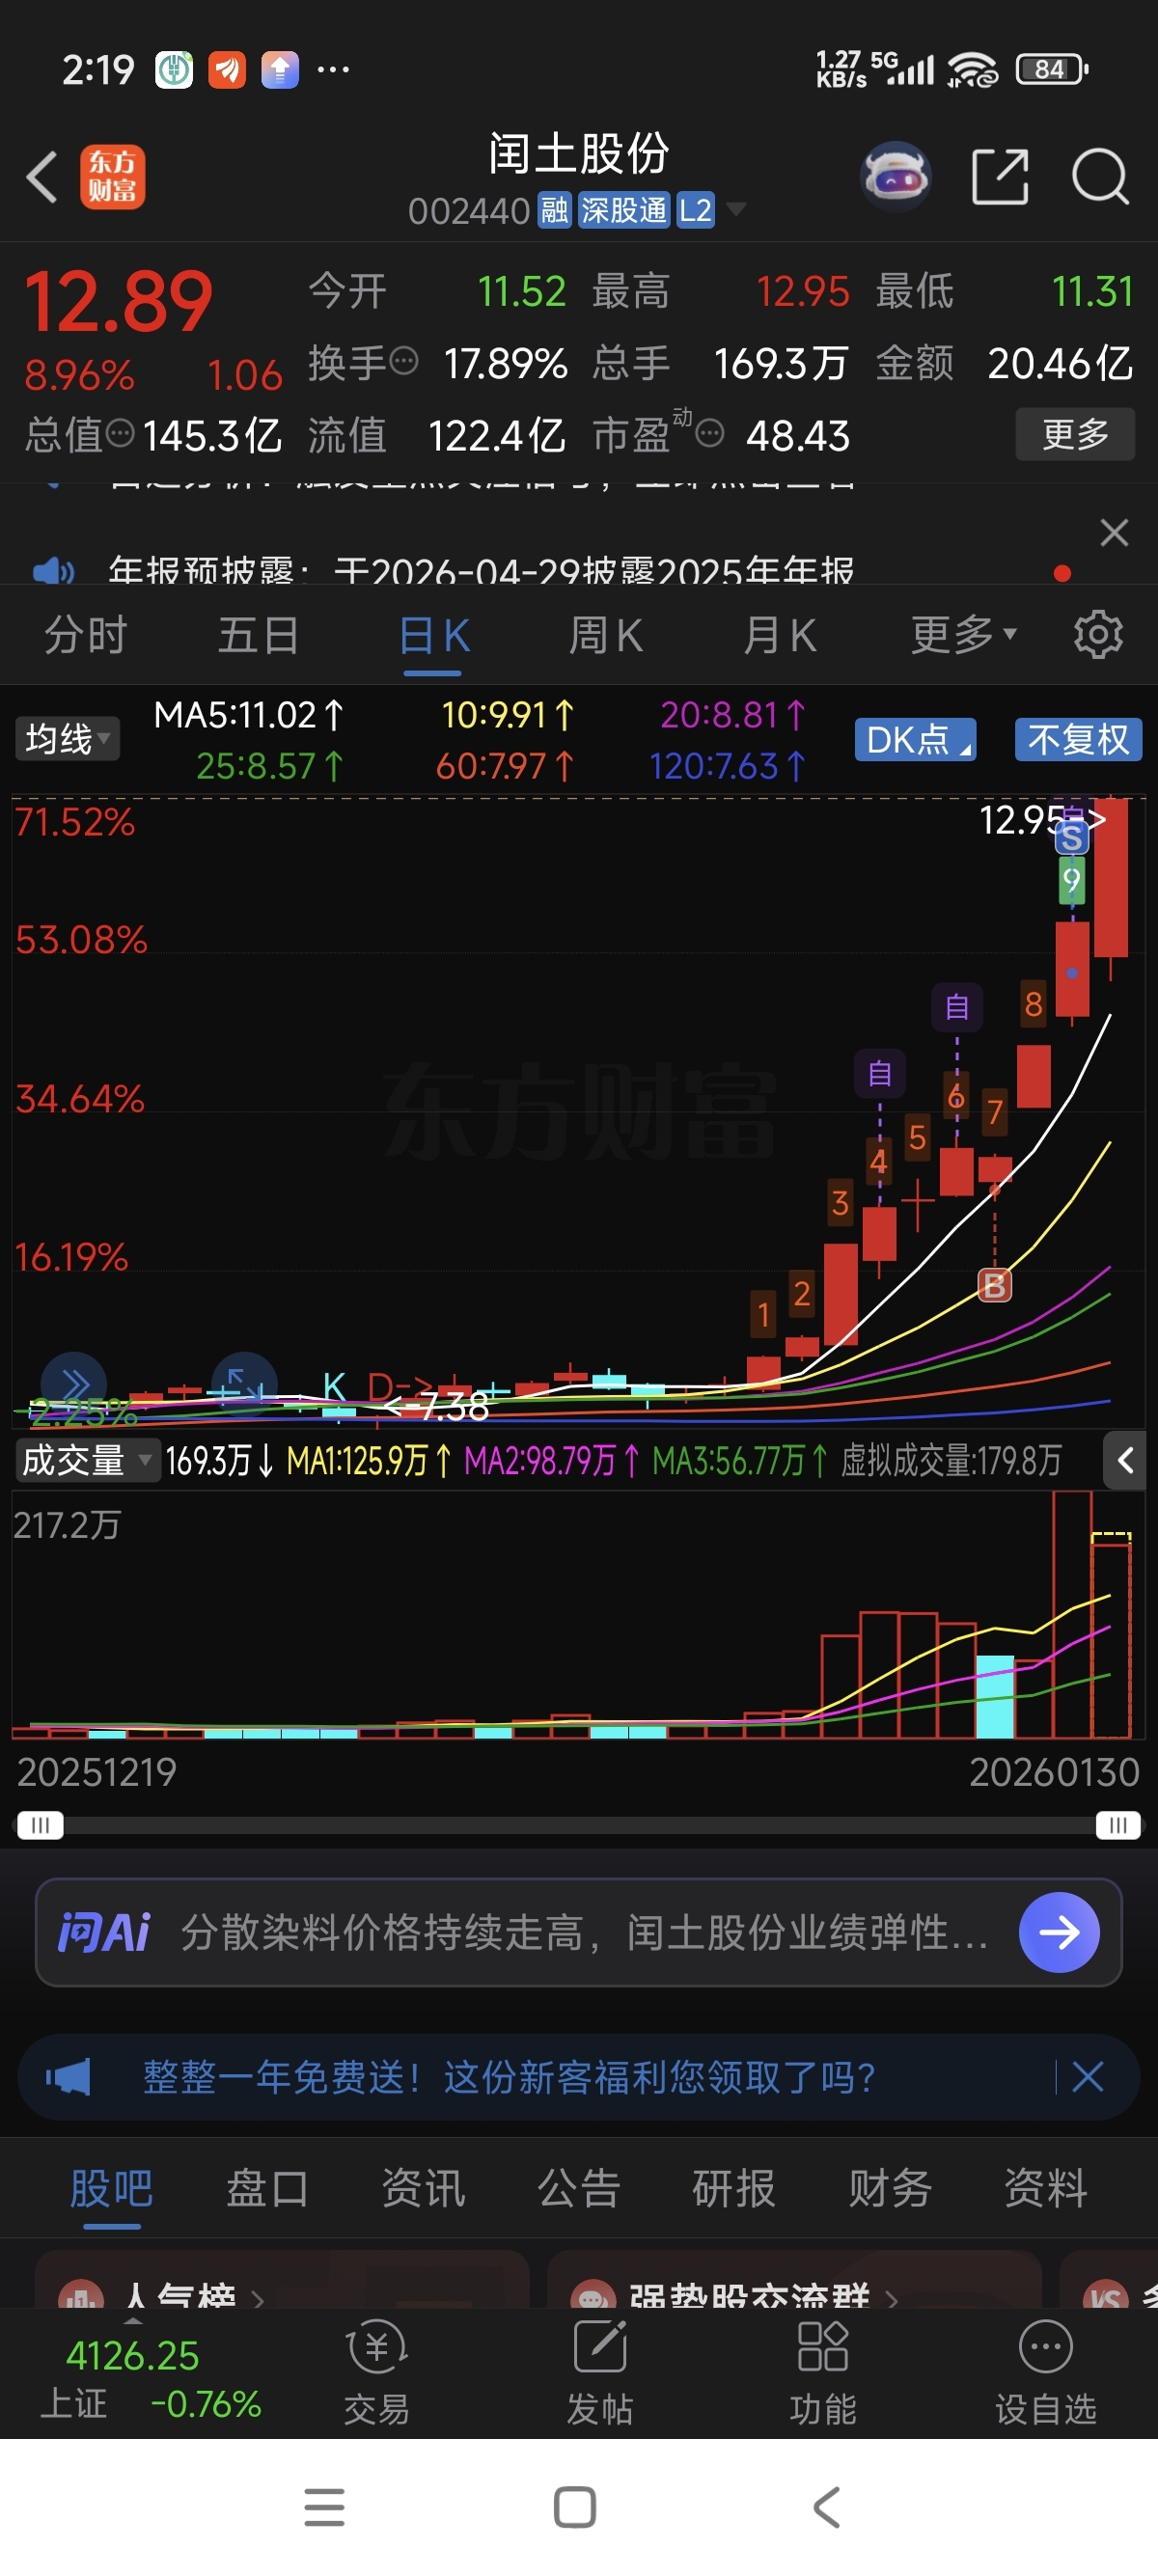Open 成交量 indicator dropdown
The height and width of the screenshot is (2576, 1158).
tap(86, 1461)
